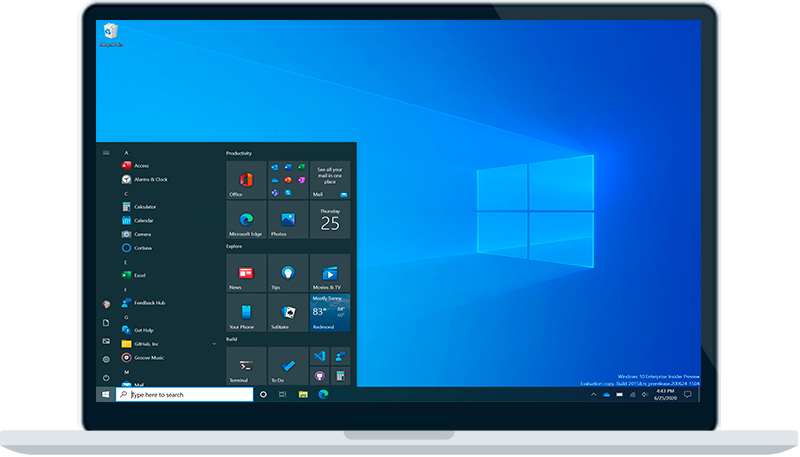Open the taskbar clock showing 4:43 PM

coord(665,394)
